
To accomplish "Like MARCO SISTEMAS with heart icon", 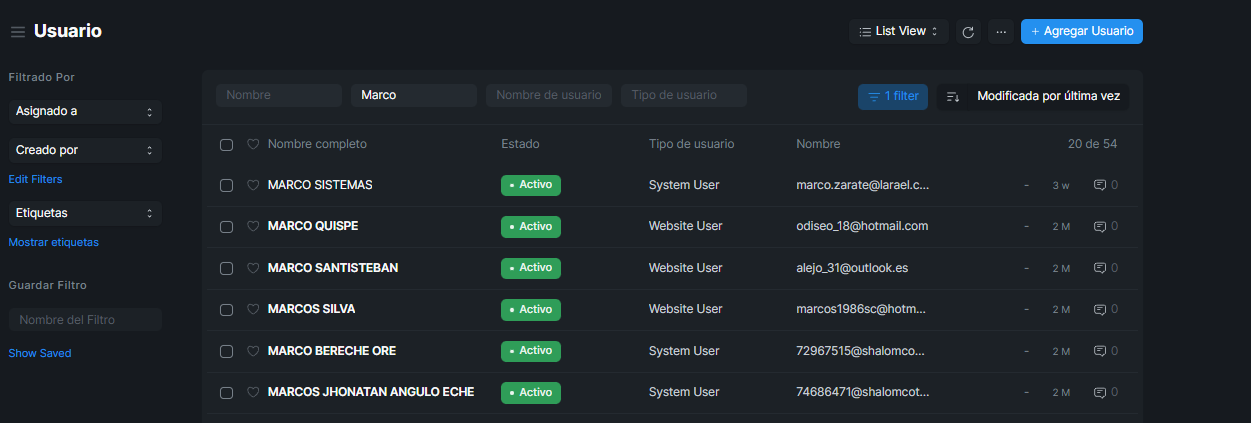I will [x=253, y=185].
